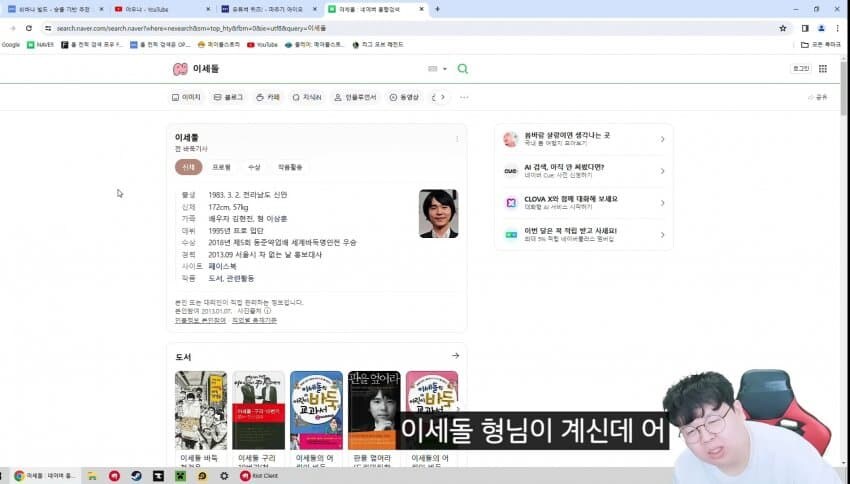Open the settings gear in taskbar

(224, 476)
